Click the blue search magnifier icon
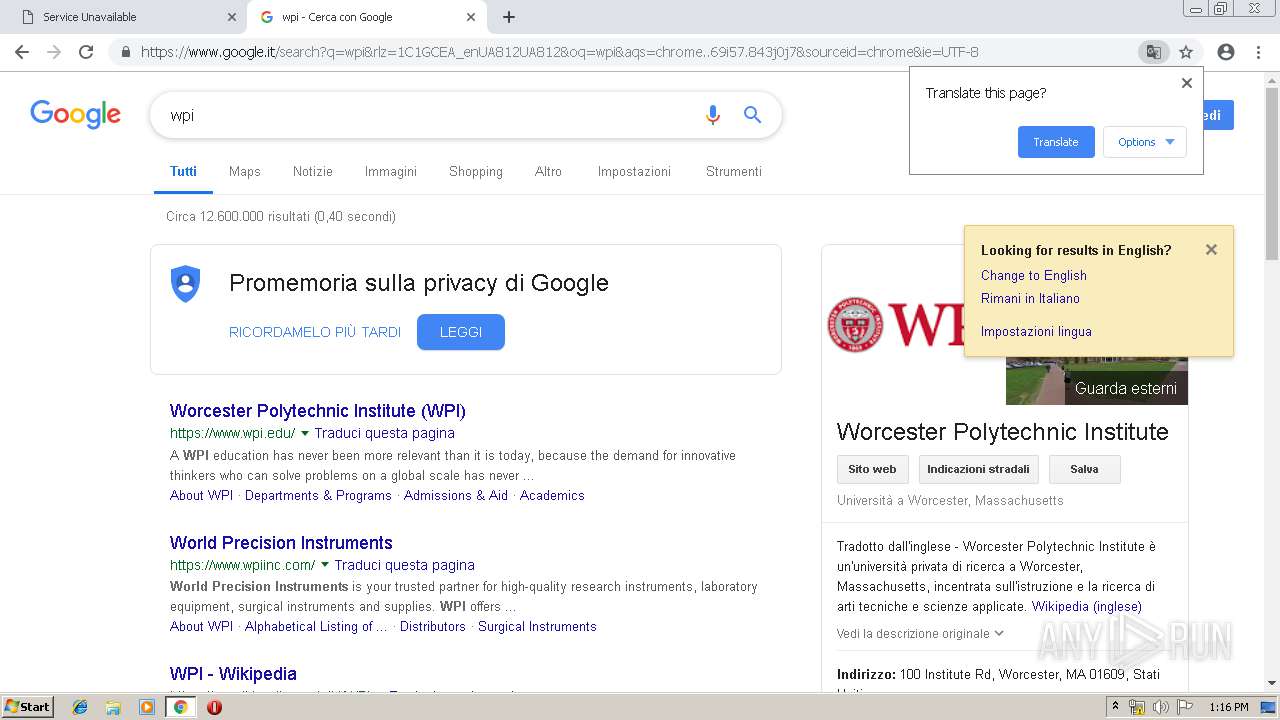Screen dimensions: 1280x720 coord(753,115)
